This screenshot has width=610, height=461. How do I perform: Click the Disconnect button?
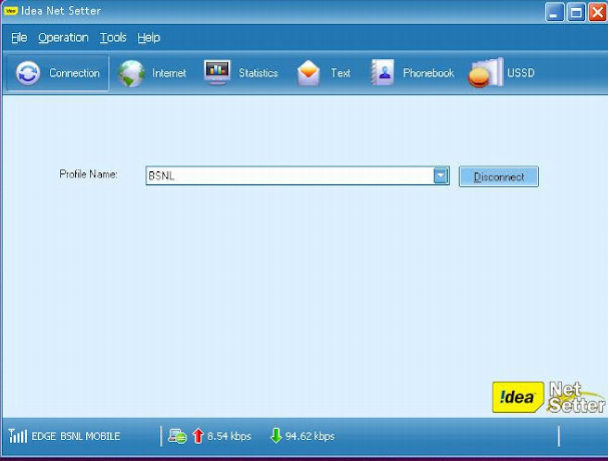coord(499,177)
